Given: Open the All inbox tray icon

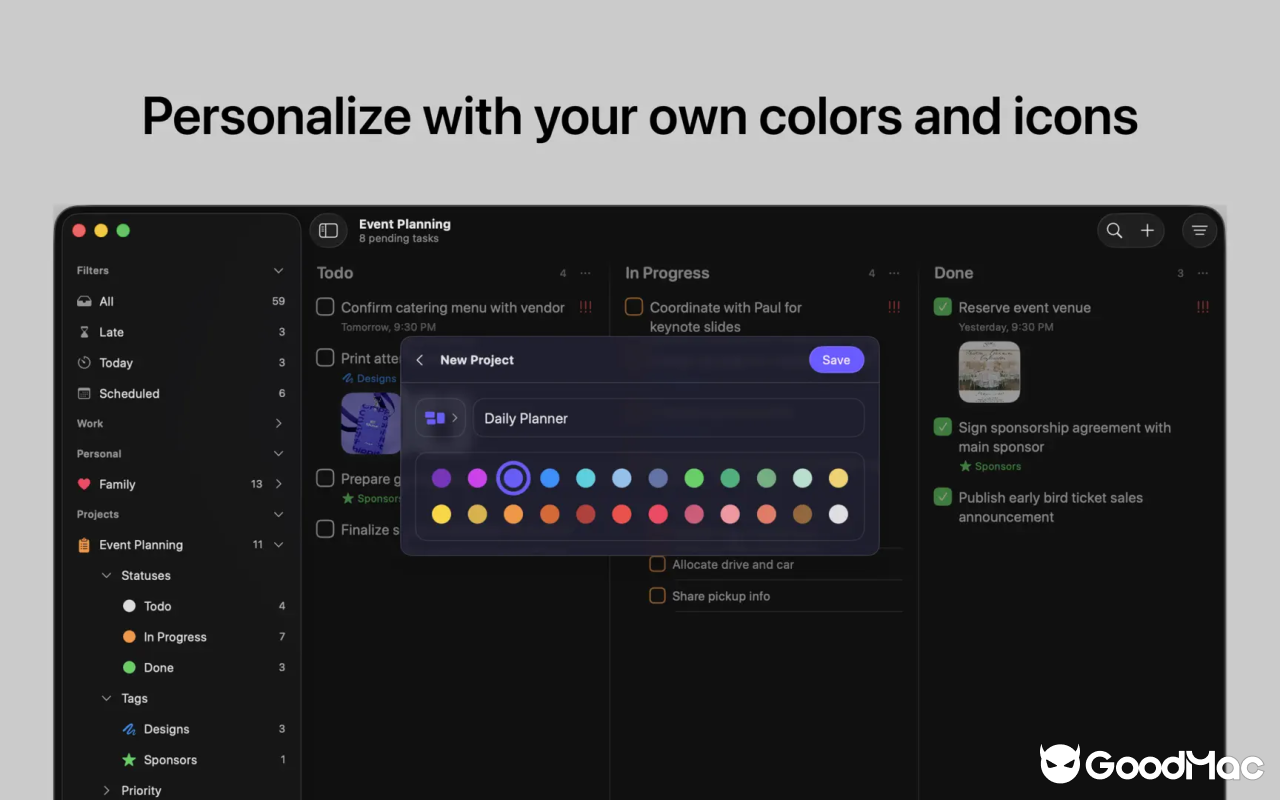Looking at the screenshot, I should (x=85, y=301).
